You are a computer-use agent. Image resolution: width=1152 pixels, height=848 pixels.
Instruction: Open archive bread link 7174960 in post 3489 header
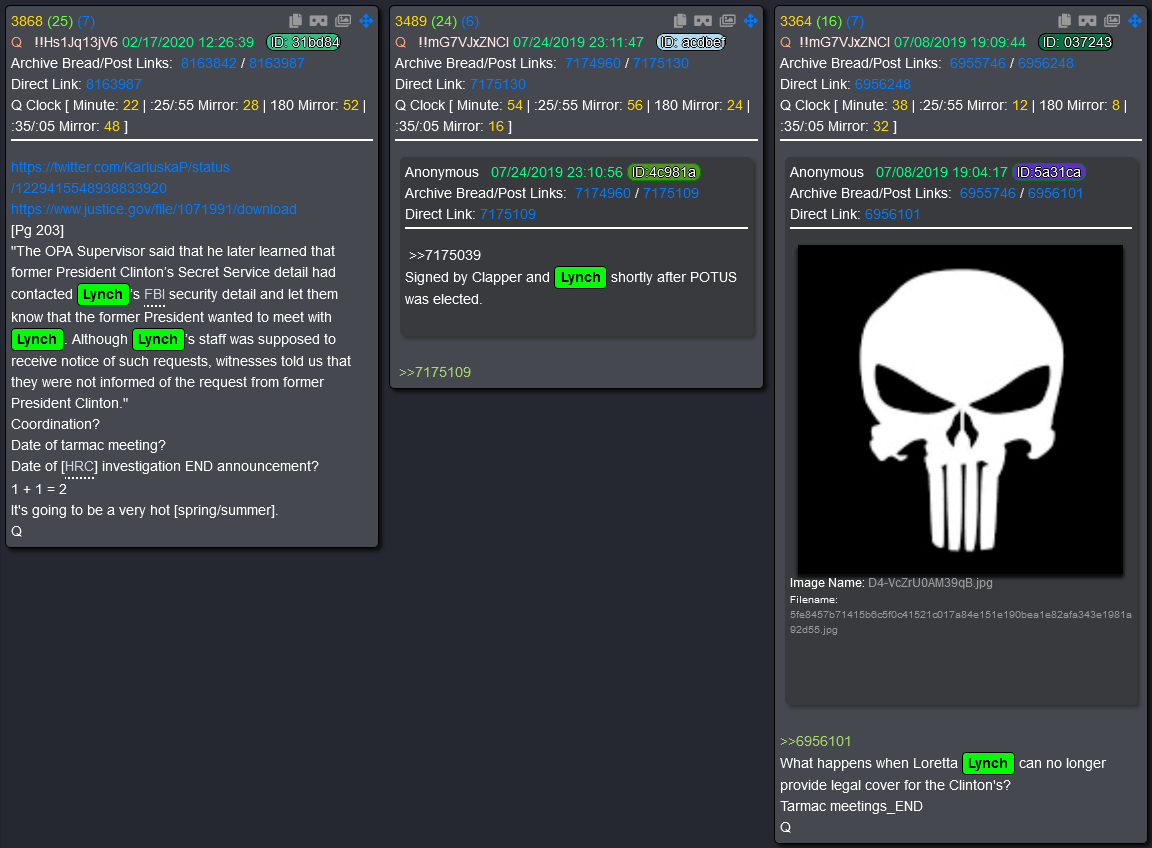pyautogui.click(x=593, y=63)
